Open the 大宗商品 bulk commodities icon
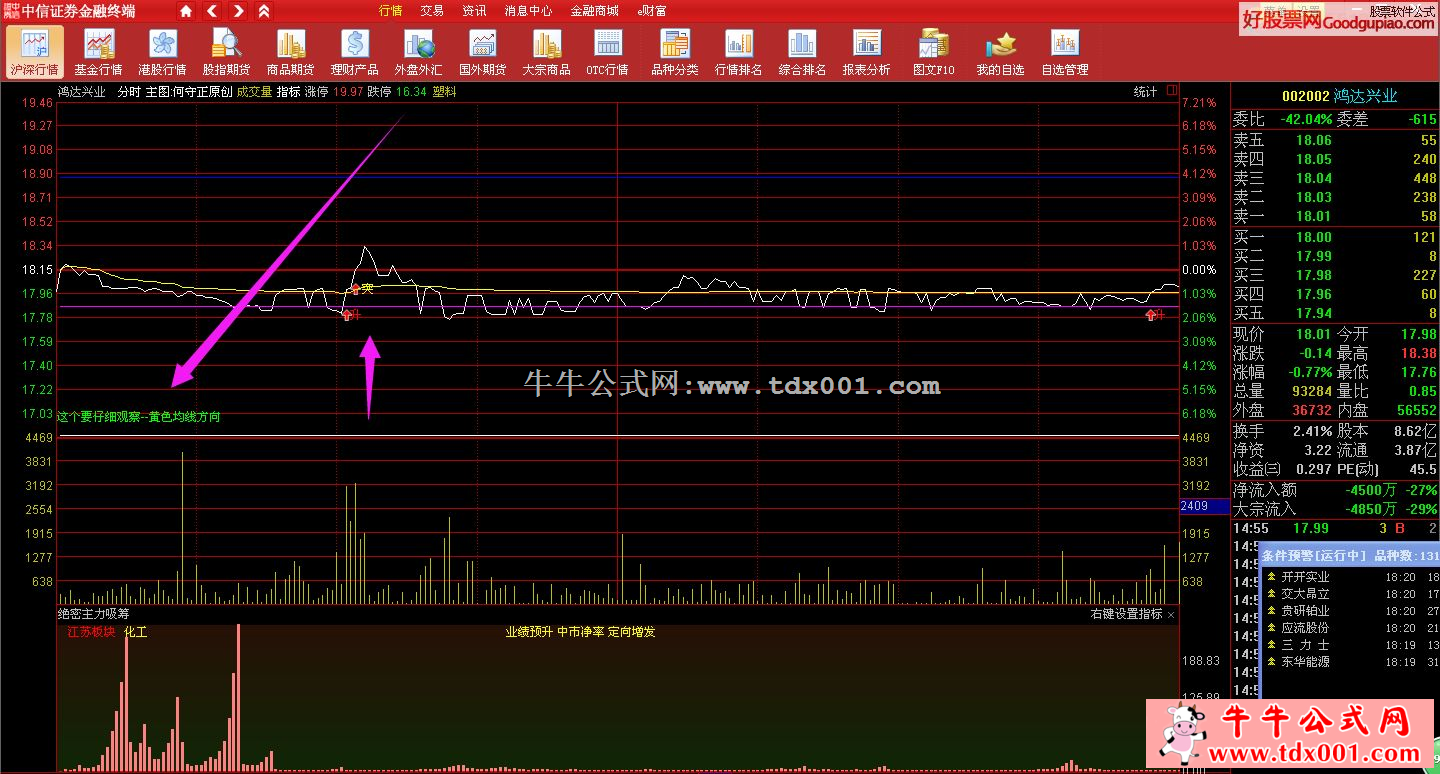The height and width of the screenshot is (774, 1440). pos(547,52)
